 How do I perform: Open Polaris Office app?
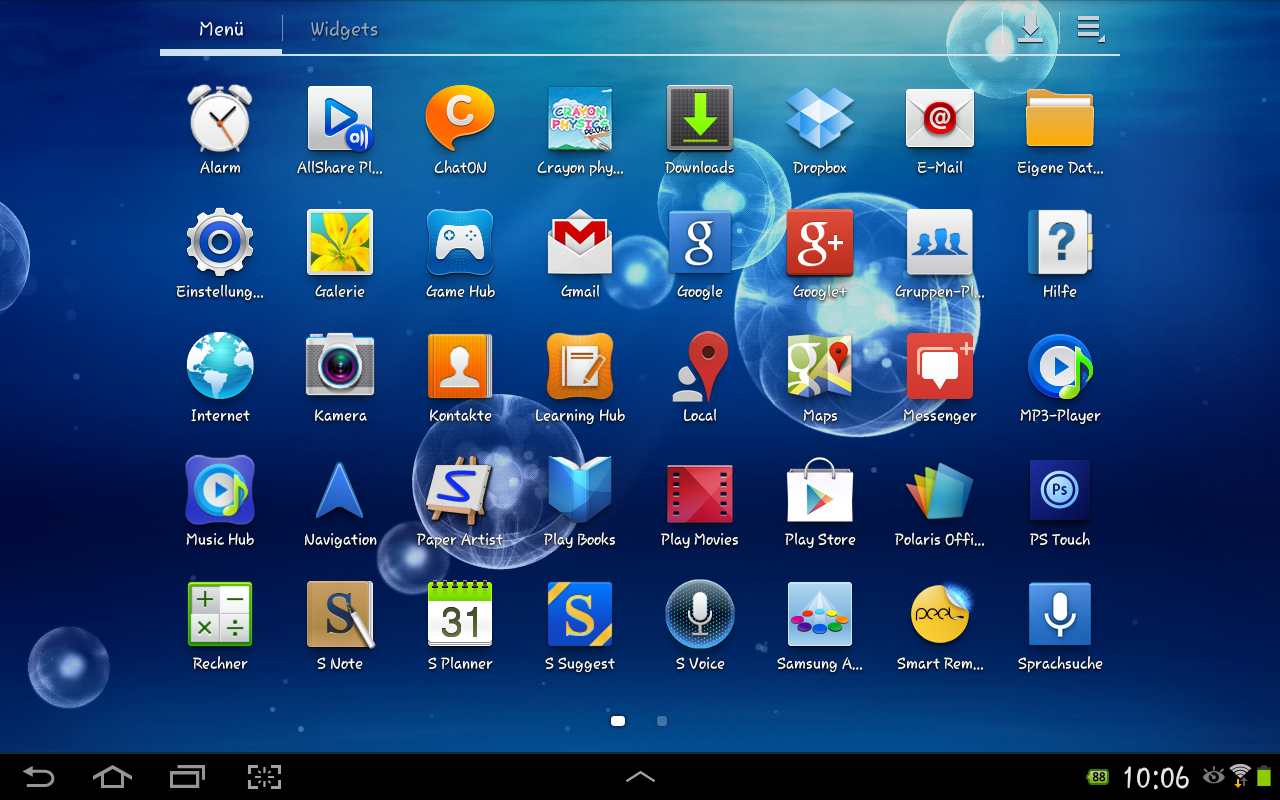(940, 491)
